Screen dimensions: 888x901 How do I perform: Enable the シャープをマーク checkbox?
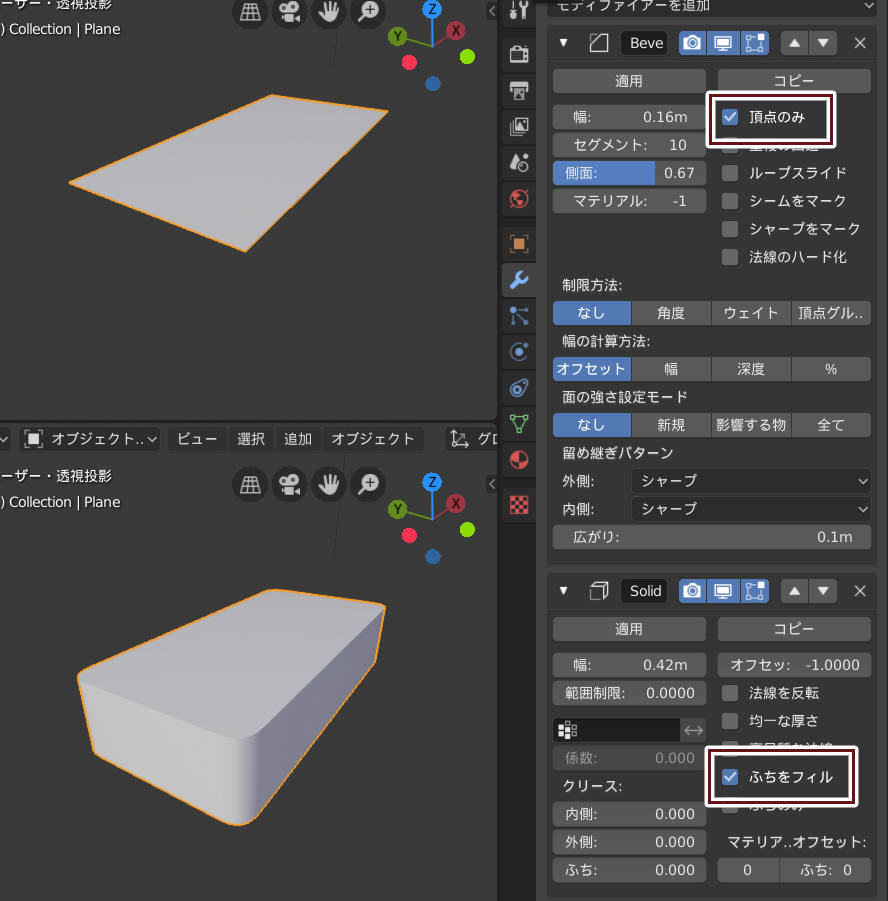(730, 229)
